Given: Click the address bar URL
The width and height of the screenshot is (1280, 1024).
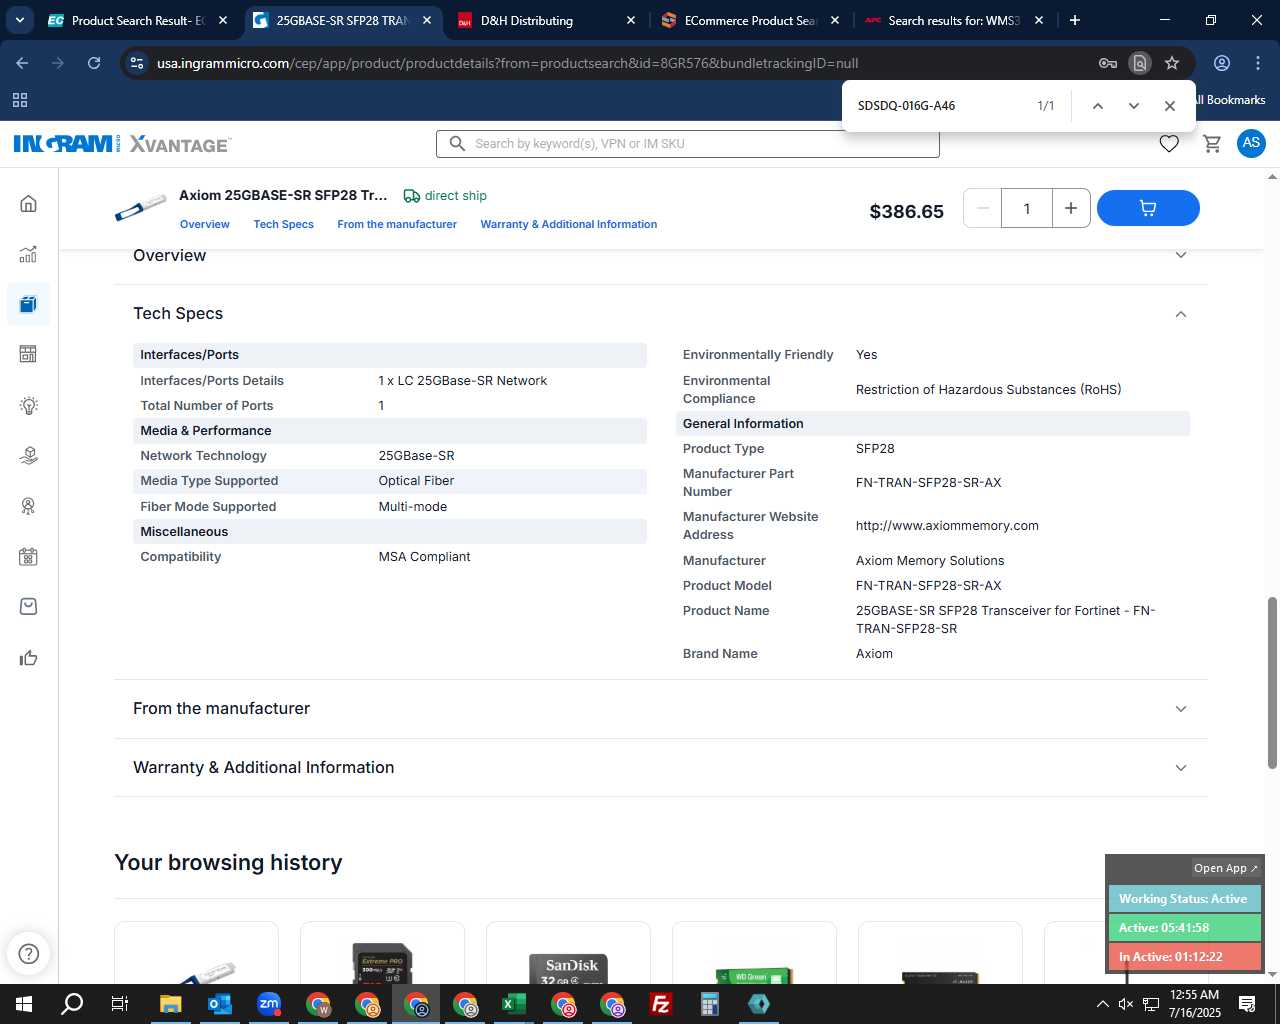Looking at the screenshot, I should 507,63.
